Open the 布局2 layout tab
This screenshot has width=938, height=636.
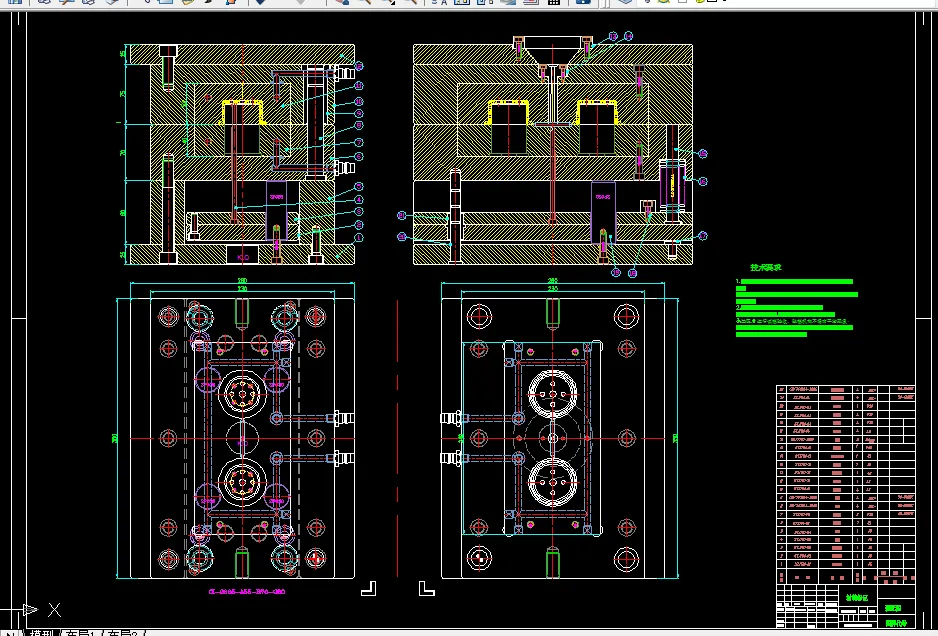[123, 632]
